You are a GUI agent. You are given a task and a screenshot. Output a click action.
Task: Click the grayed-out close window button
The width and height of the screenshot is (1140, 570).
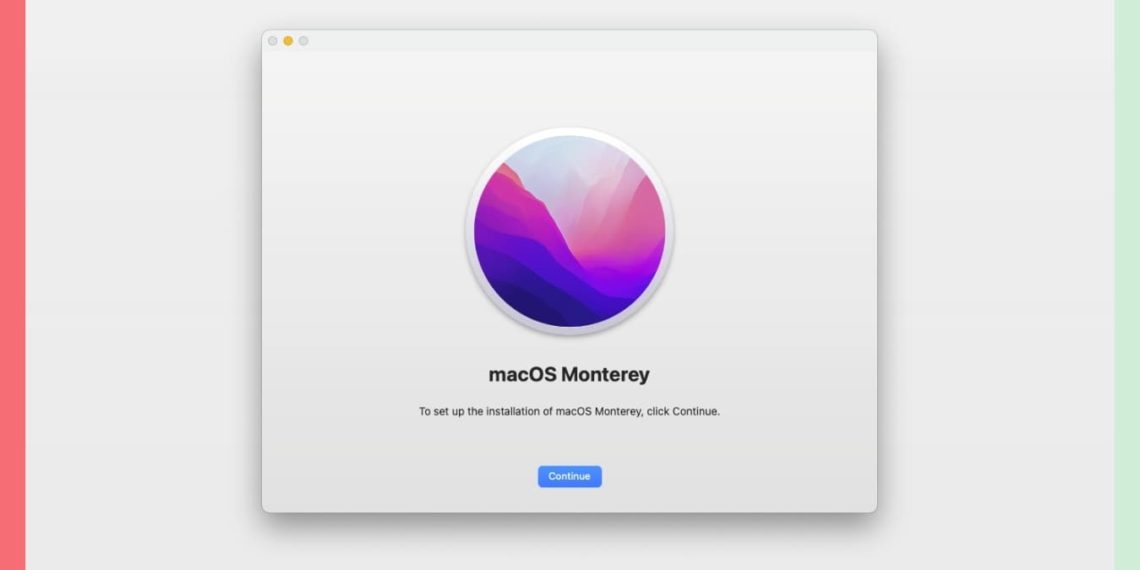[x=273, y=41]
